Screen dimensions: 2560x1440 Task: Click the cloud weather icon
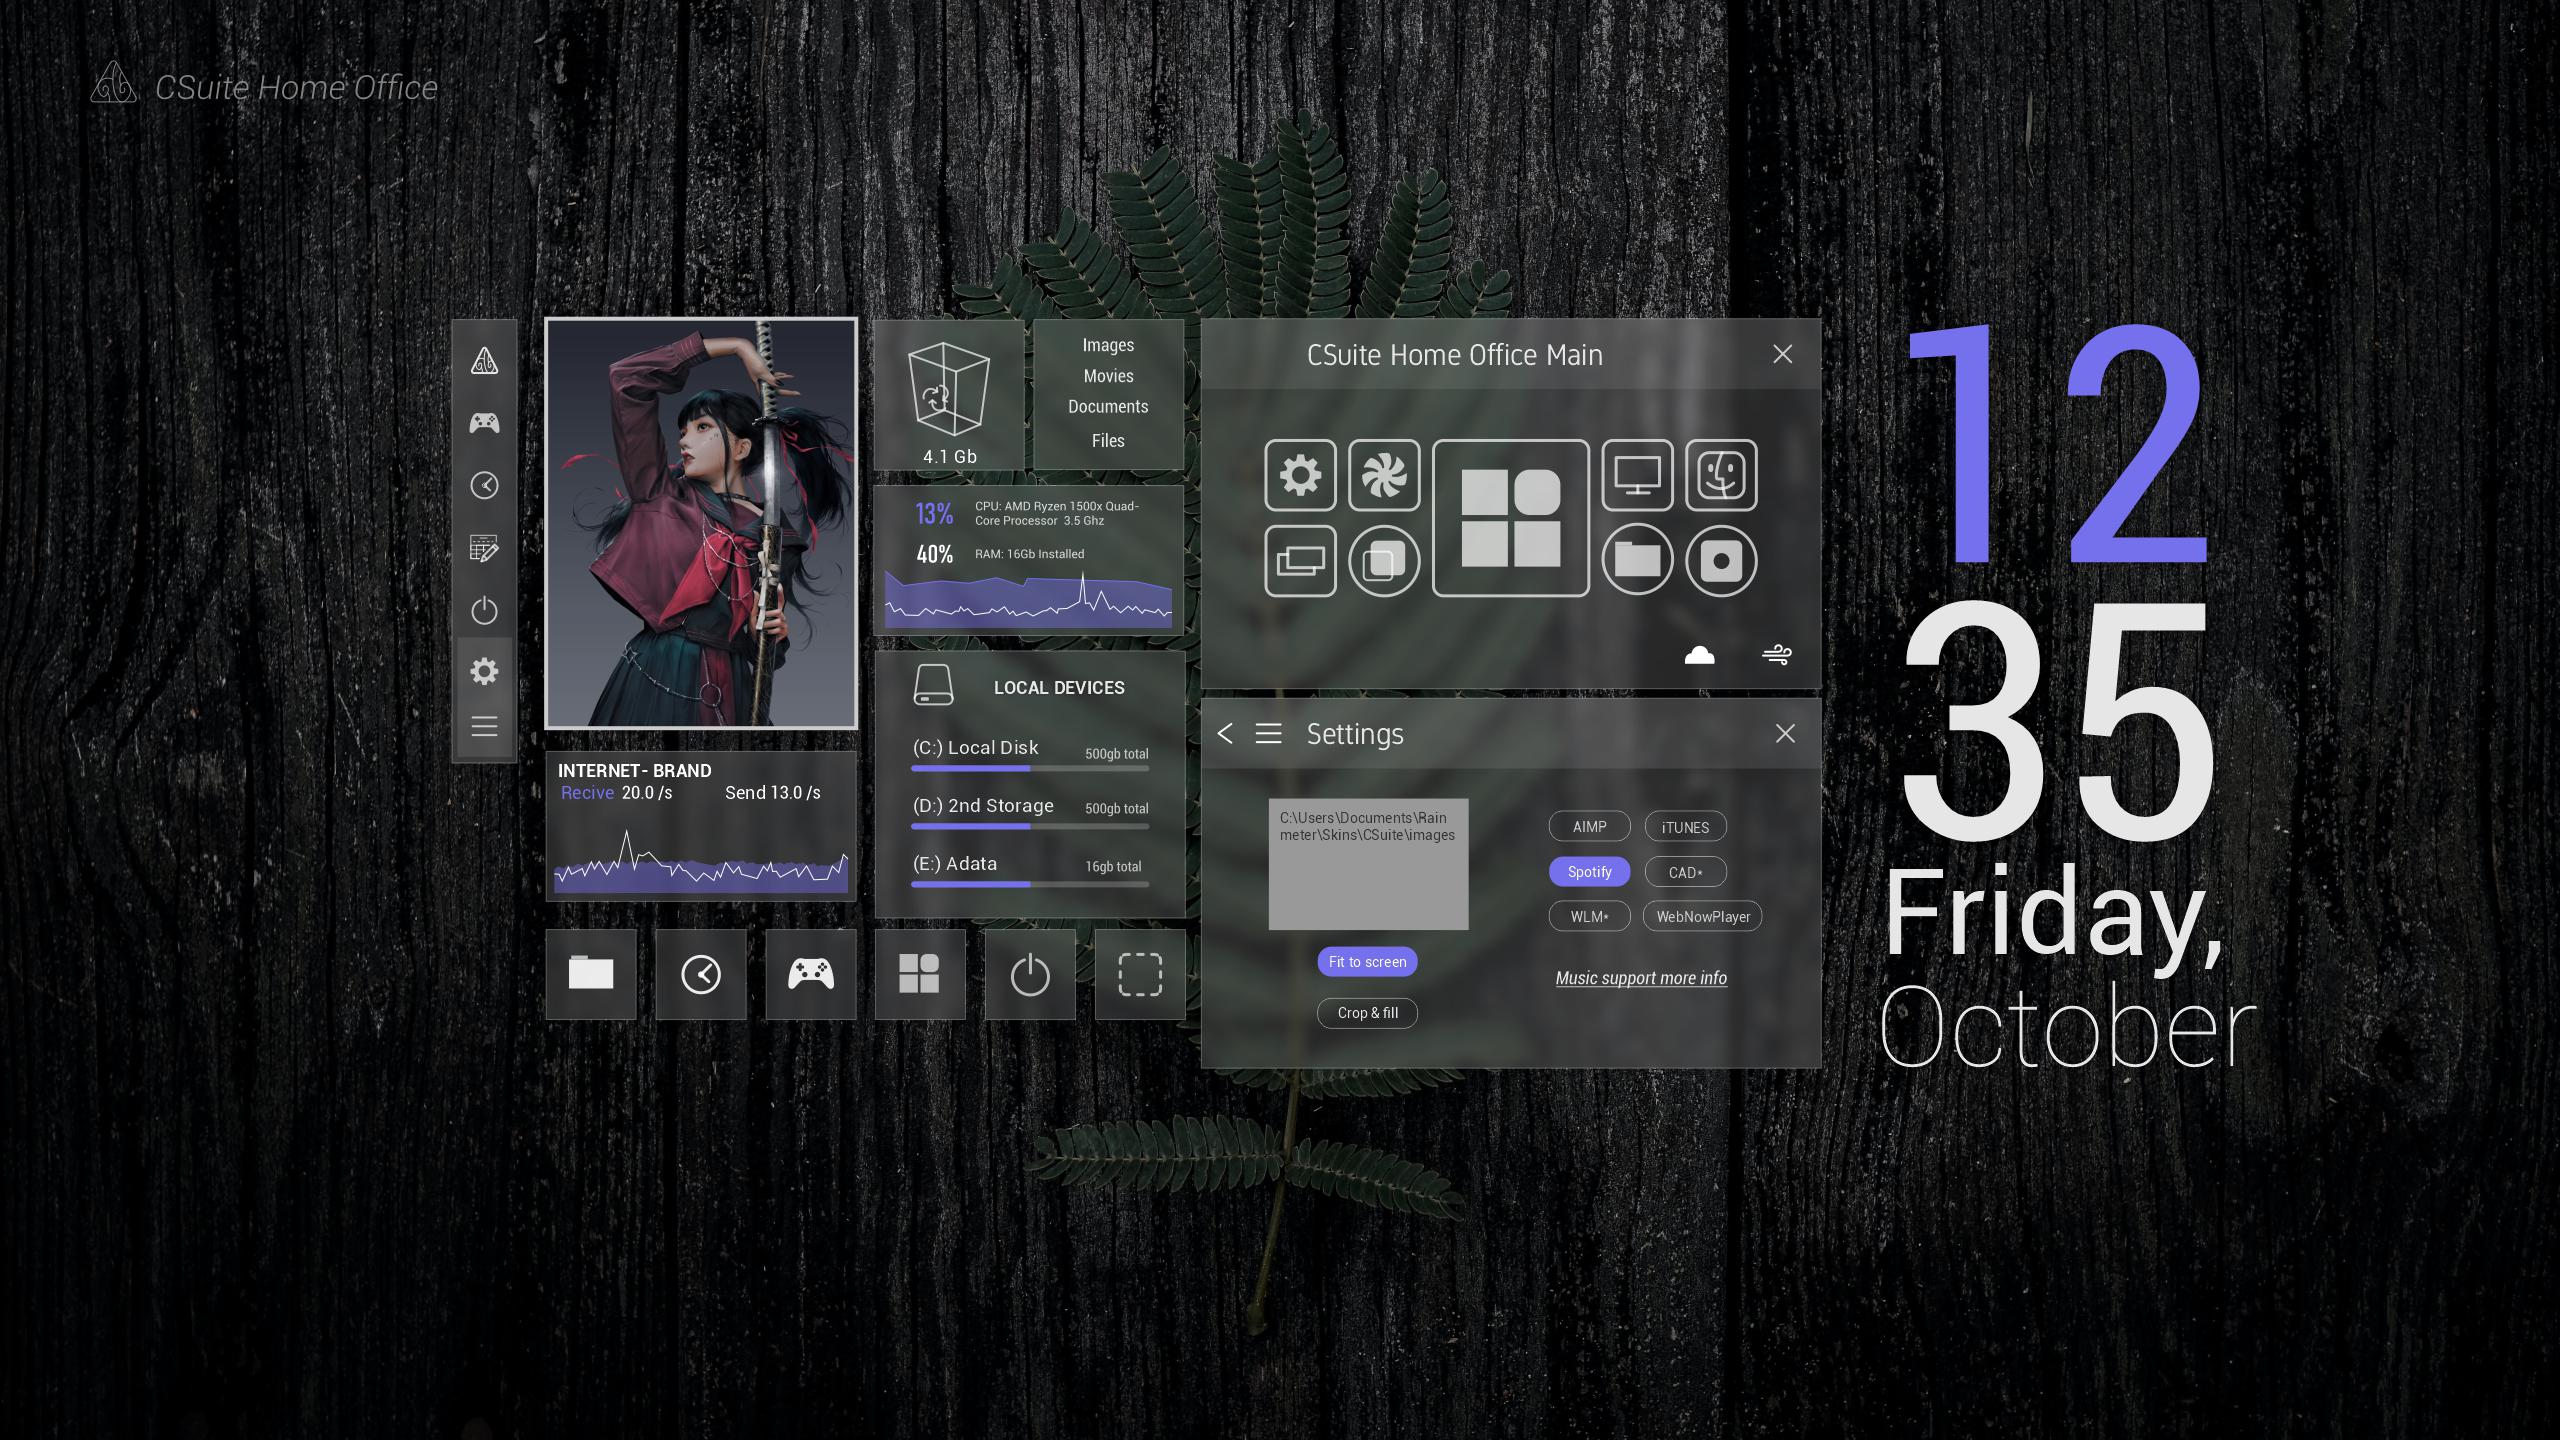(x=1699, y=655)
